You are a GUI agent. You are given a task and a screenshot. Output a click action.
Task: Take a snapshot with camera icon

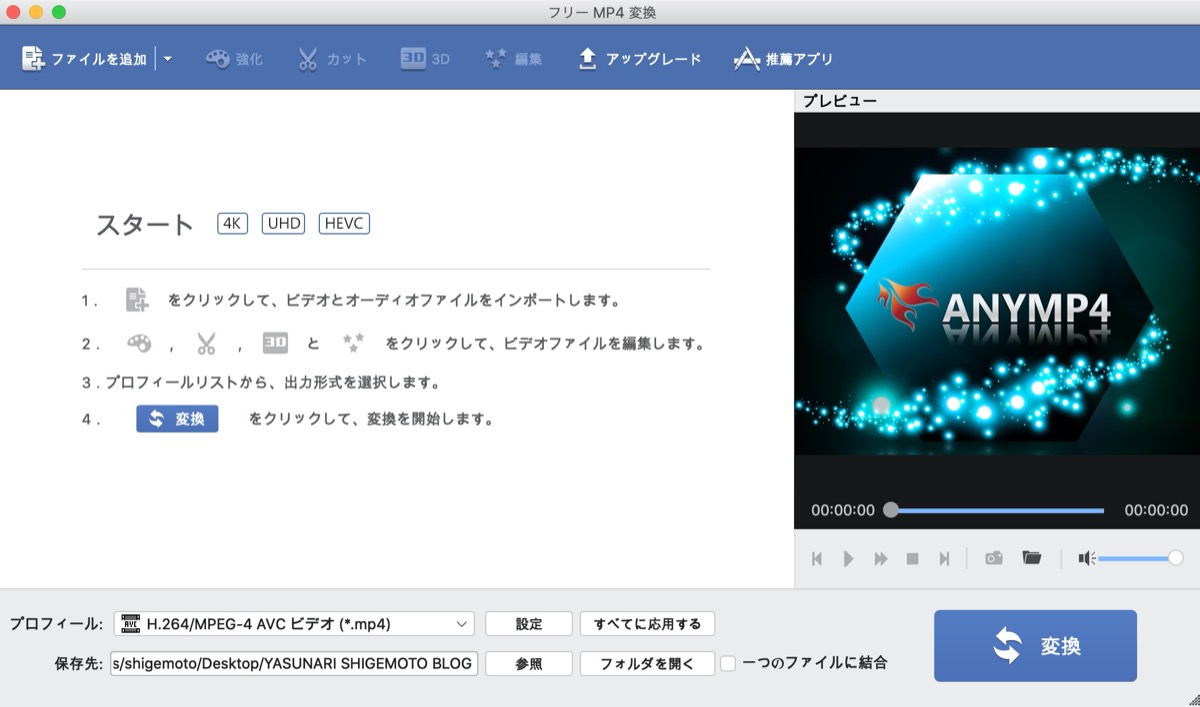993,558
